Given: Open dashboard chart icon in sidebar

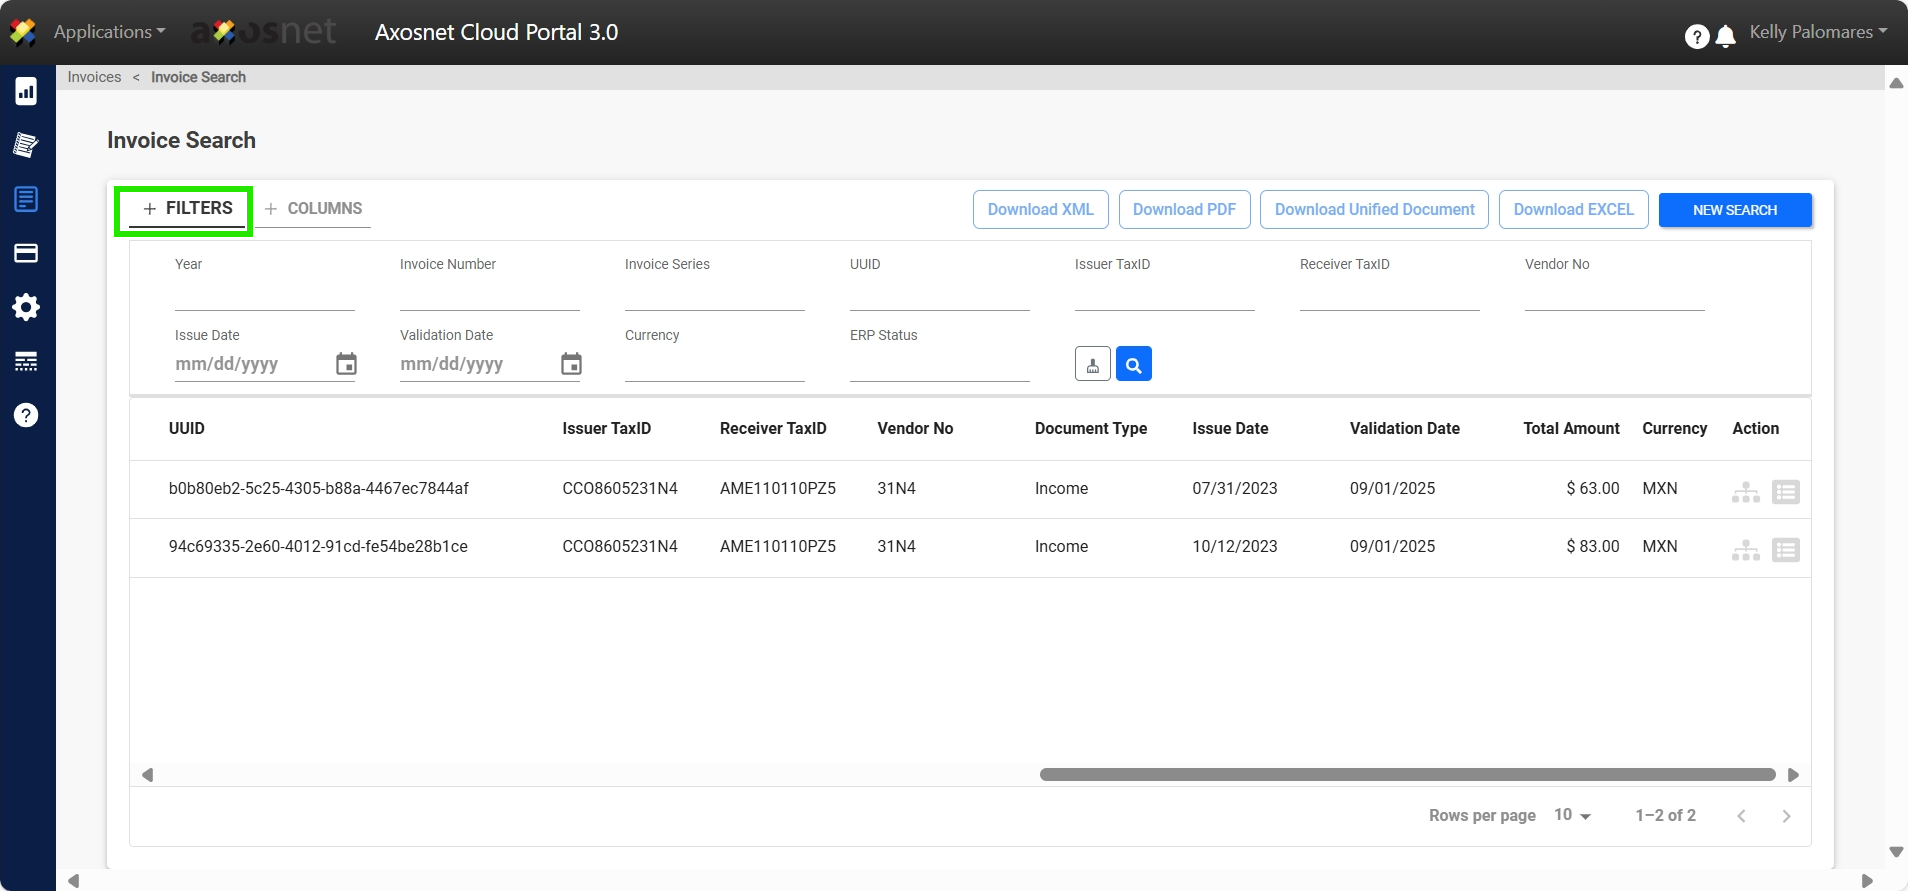Looking at the screenshot, I should coord(26,91).
